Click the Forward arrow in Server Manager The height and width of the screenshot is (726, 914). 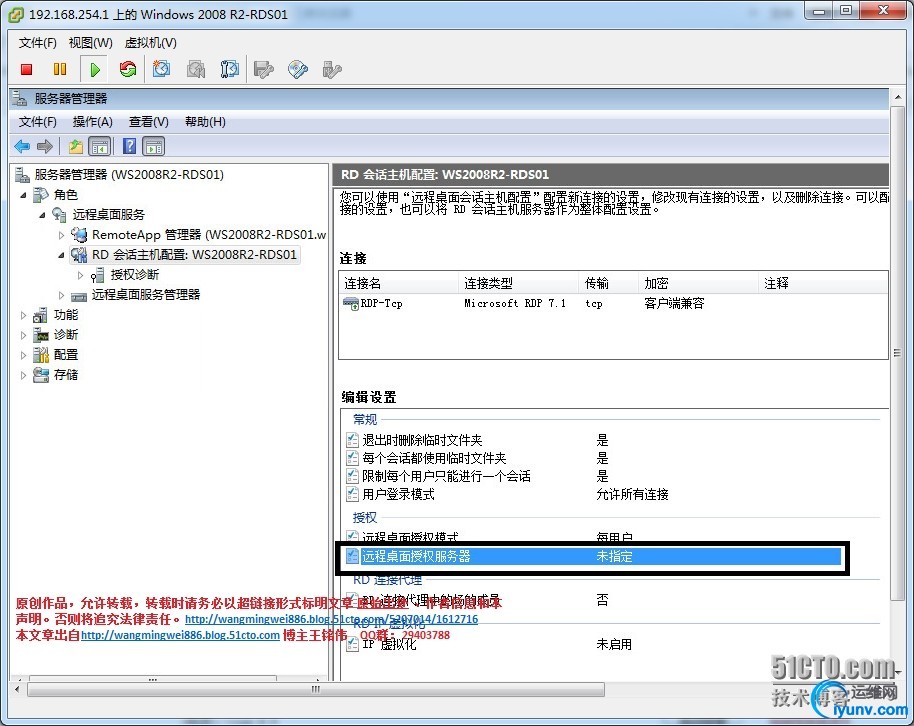pos(45,146)
